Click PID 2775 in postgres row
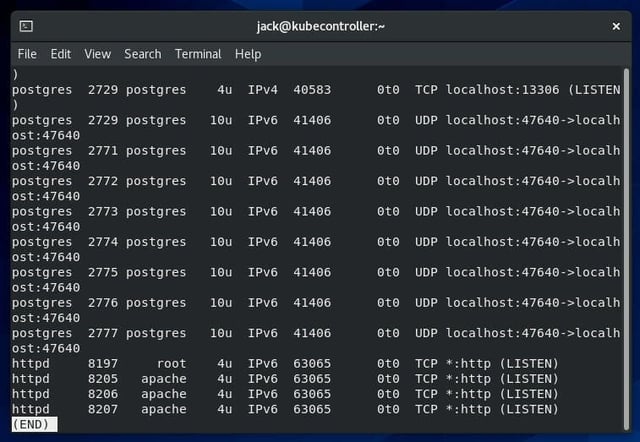 coord(103,272)
